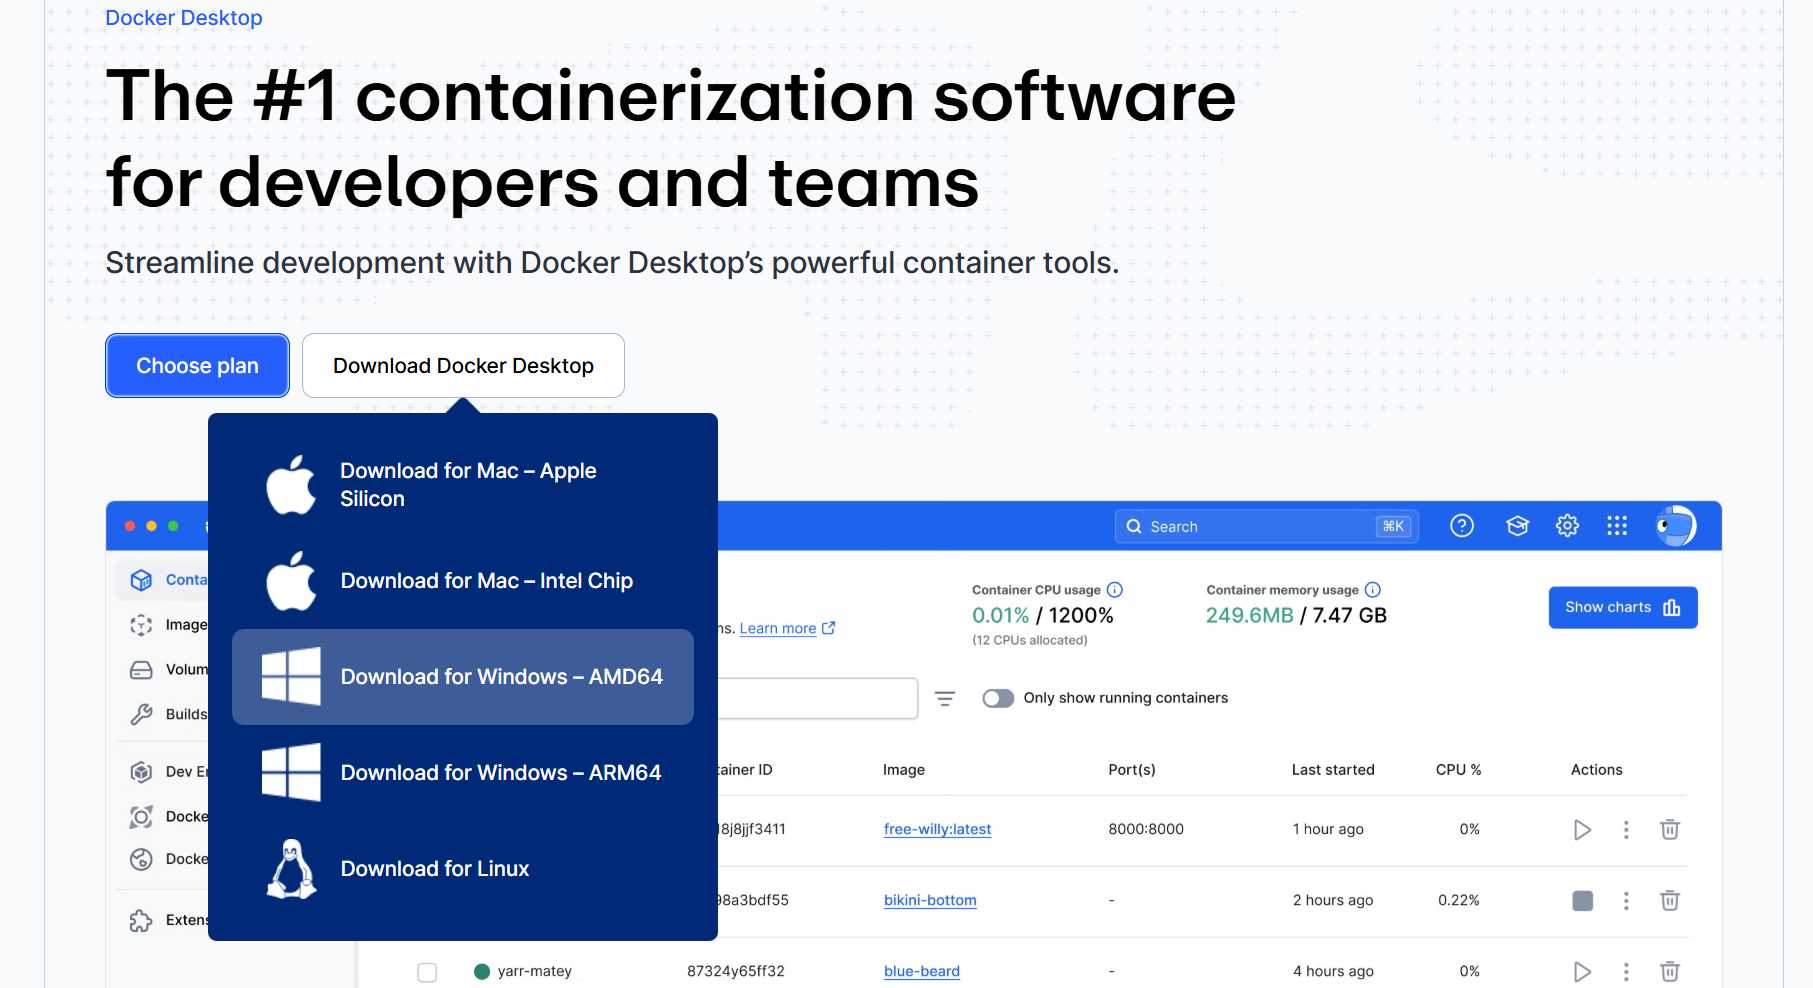Viewport: 1813px width, 988px height.
Task: Open Docker Desktop settings gear
Action: click(1567, 525)
